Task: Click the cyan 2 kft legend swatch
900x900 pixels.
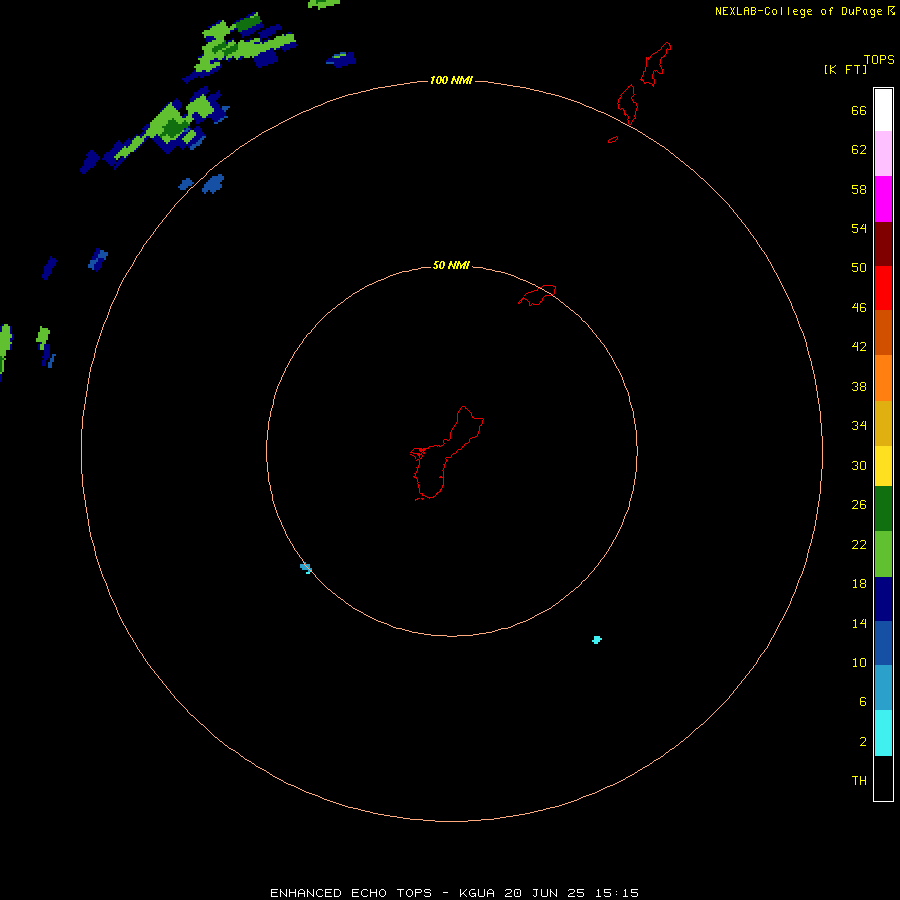Action: (883, 733)
